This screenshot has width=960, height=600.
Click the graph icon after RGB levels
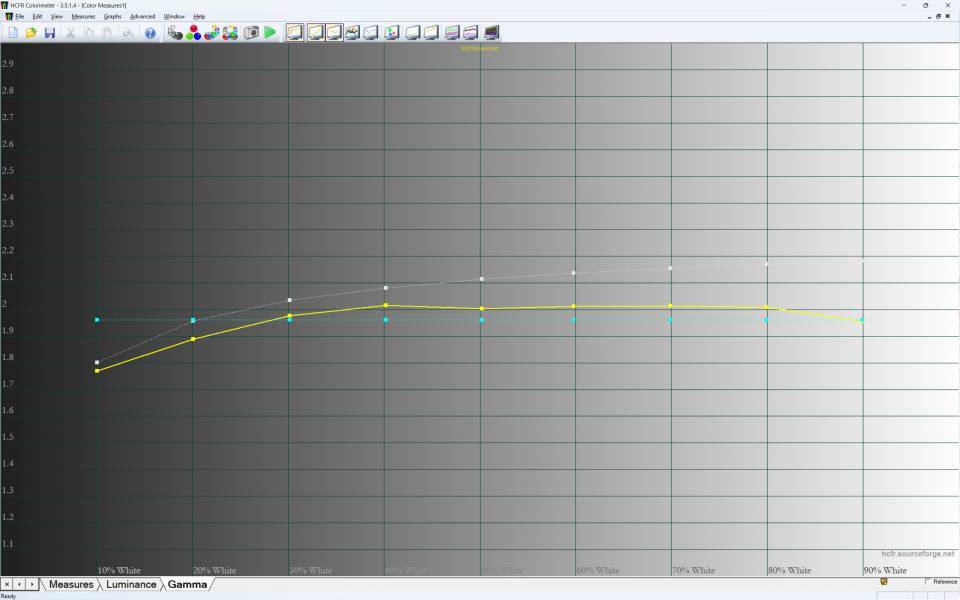click(371, 32)
